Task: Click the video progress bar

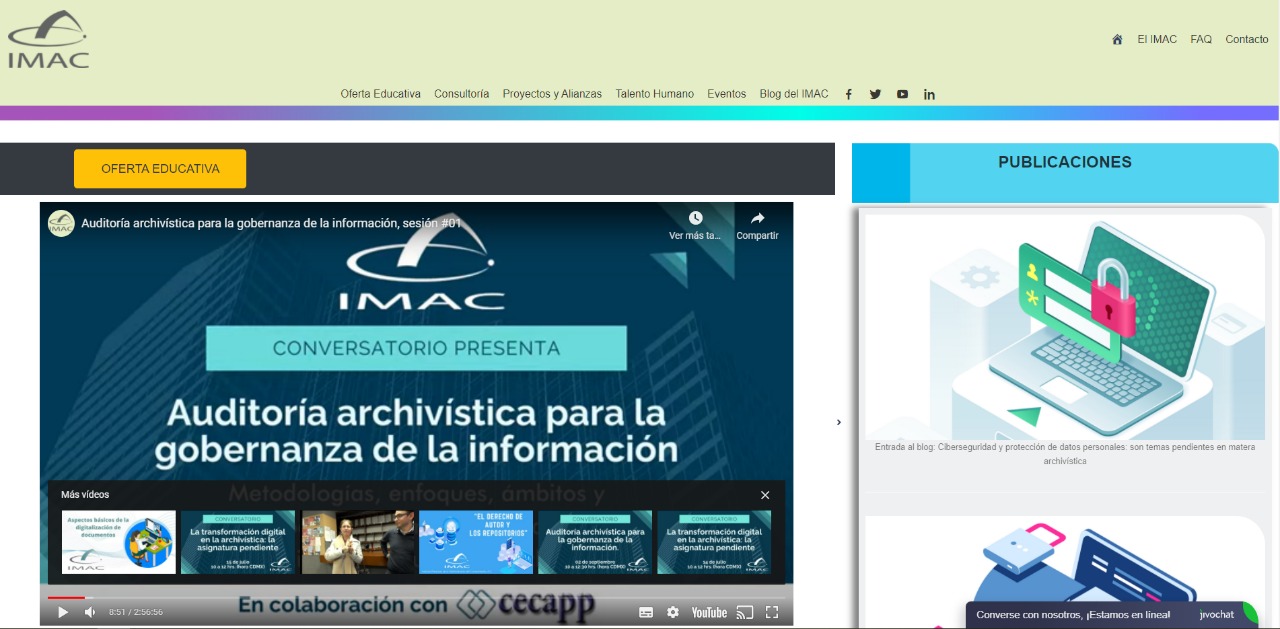Action: (x=416, y=597)
